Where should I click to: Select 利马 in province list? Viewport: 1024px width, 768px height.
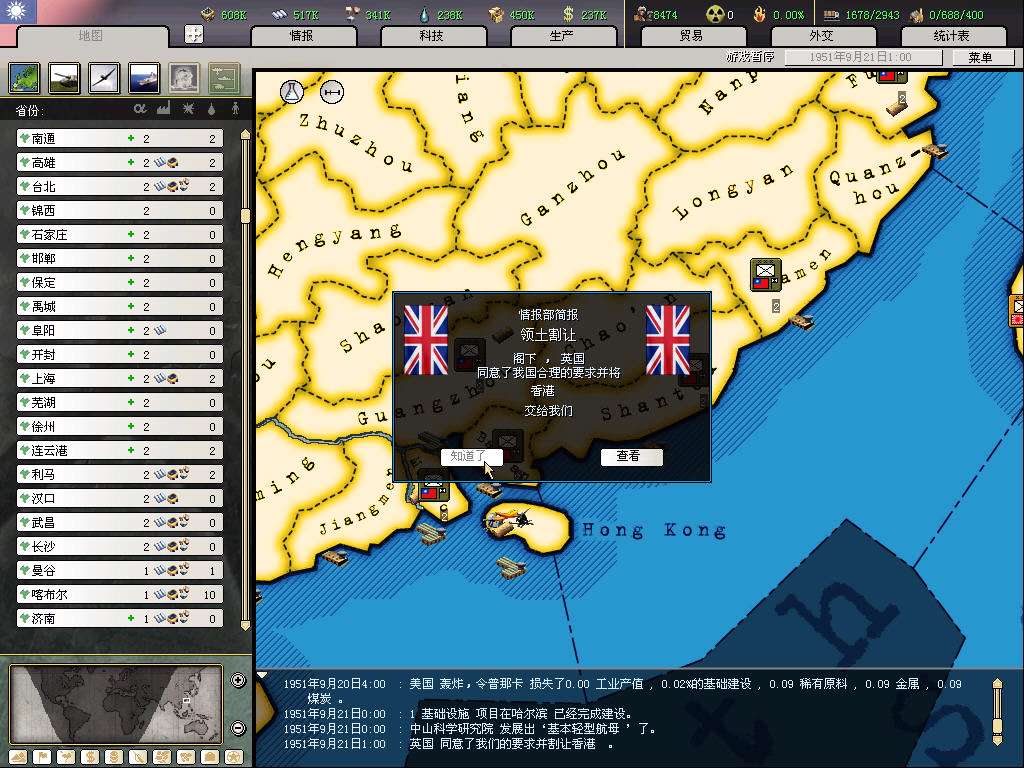point(120,475)
